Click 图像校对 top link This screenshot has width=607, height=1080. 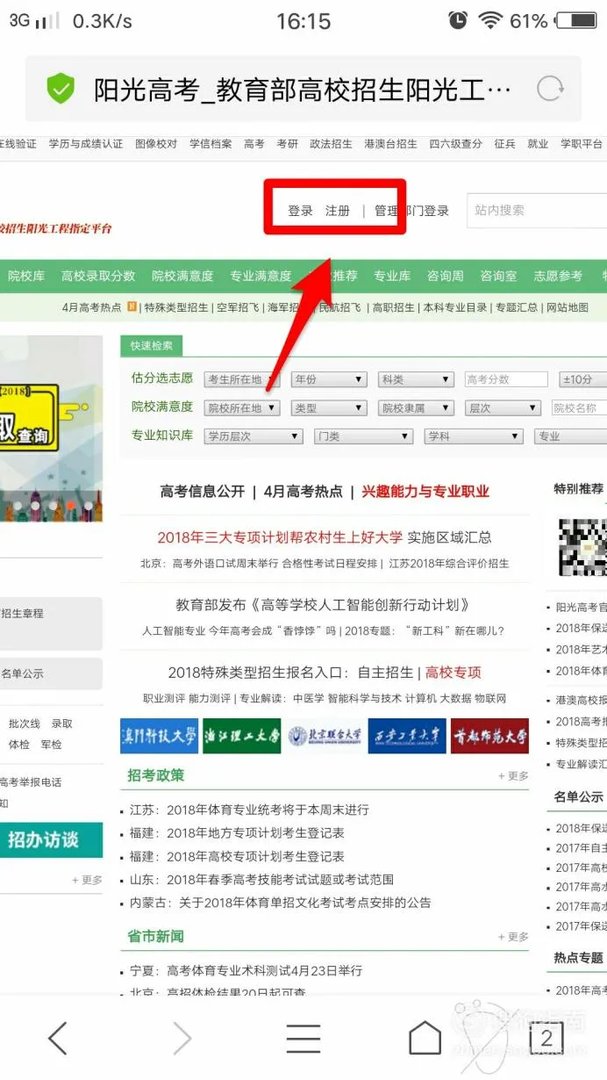156,144
